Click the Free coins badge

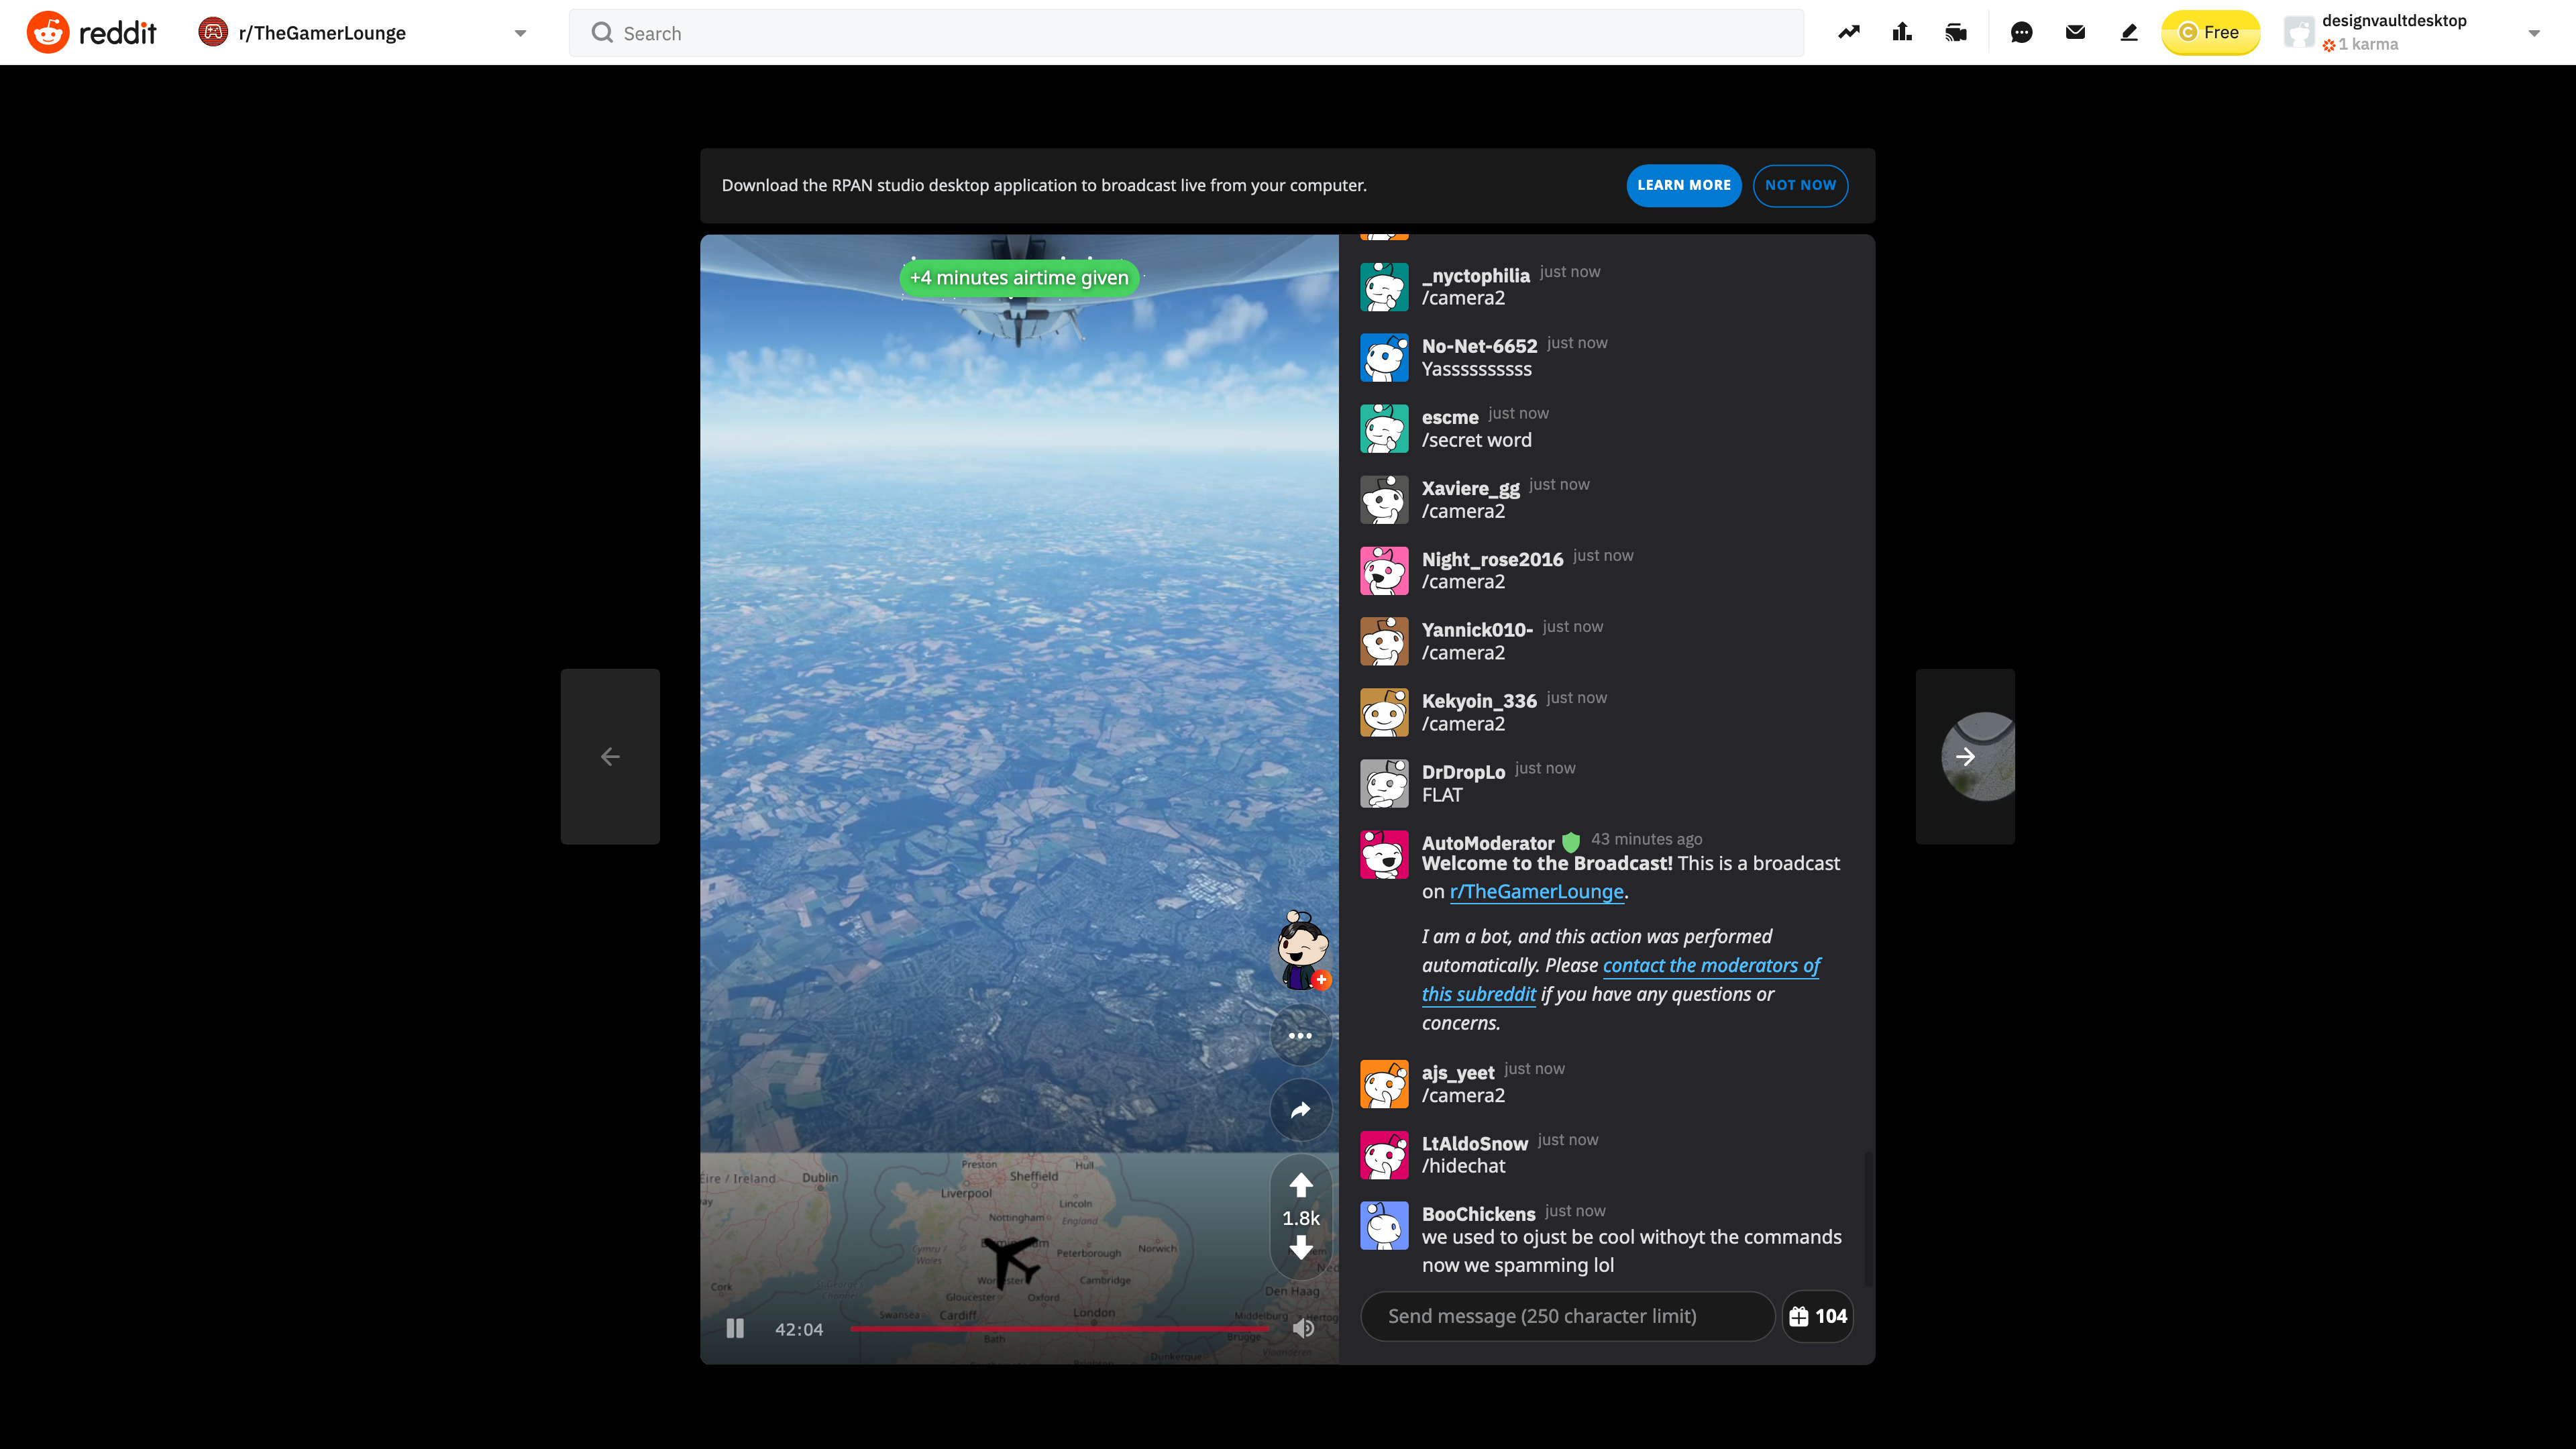click(x=2211, y=32)
